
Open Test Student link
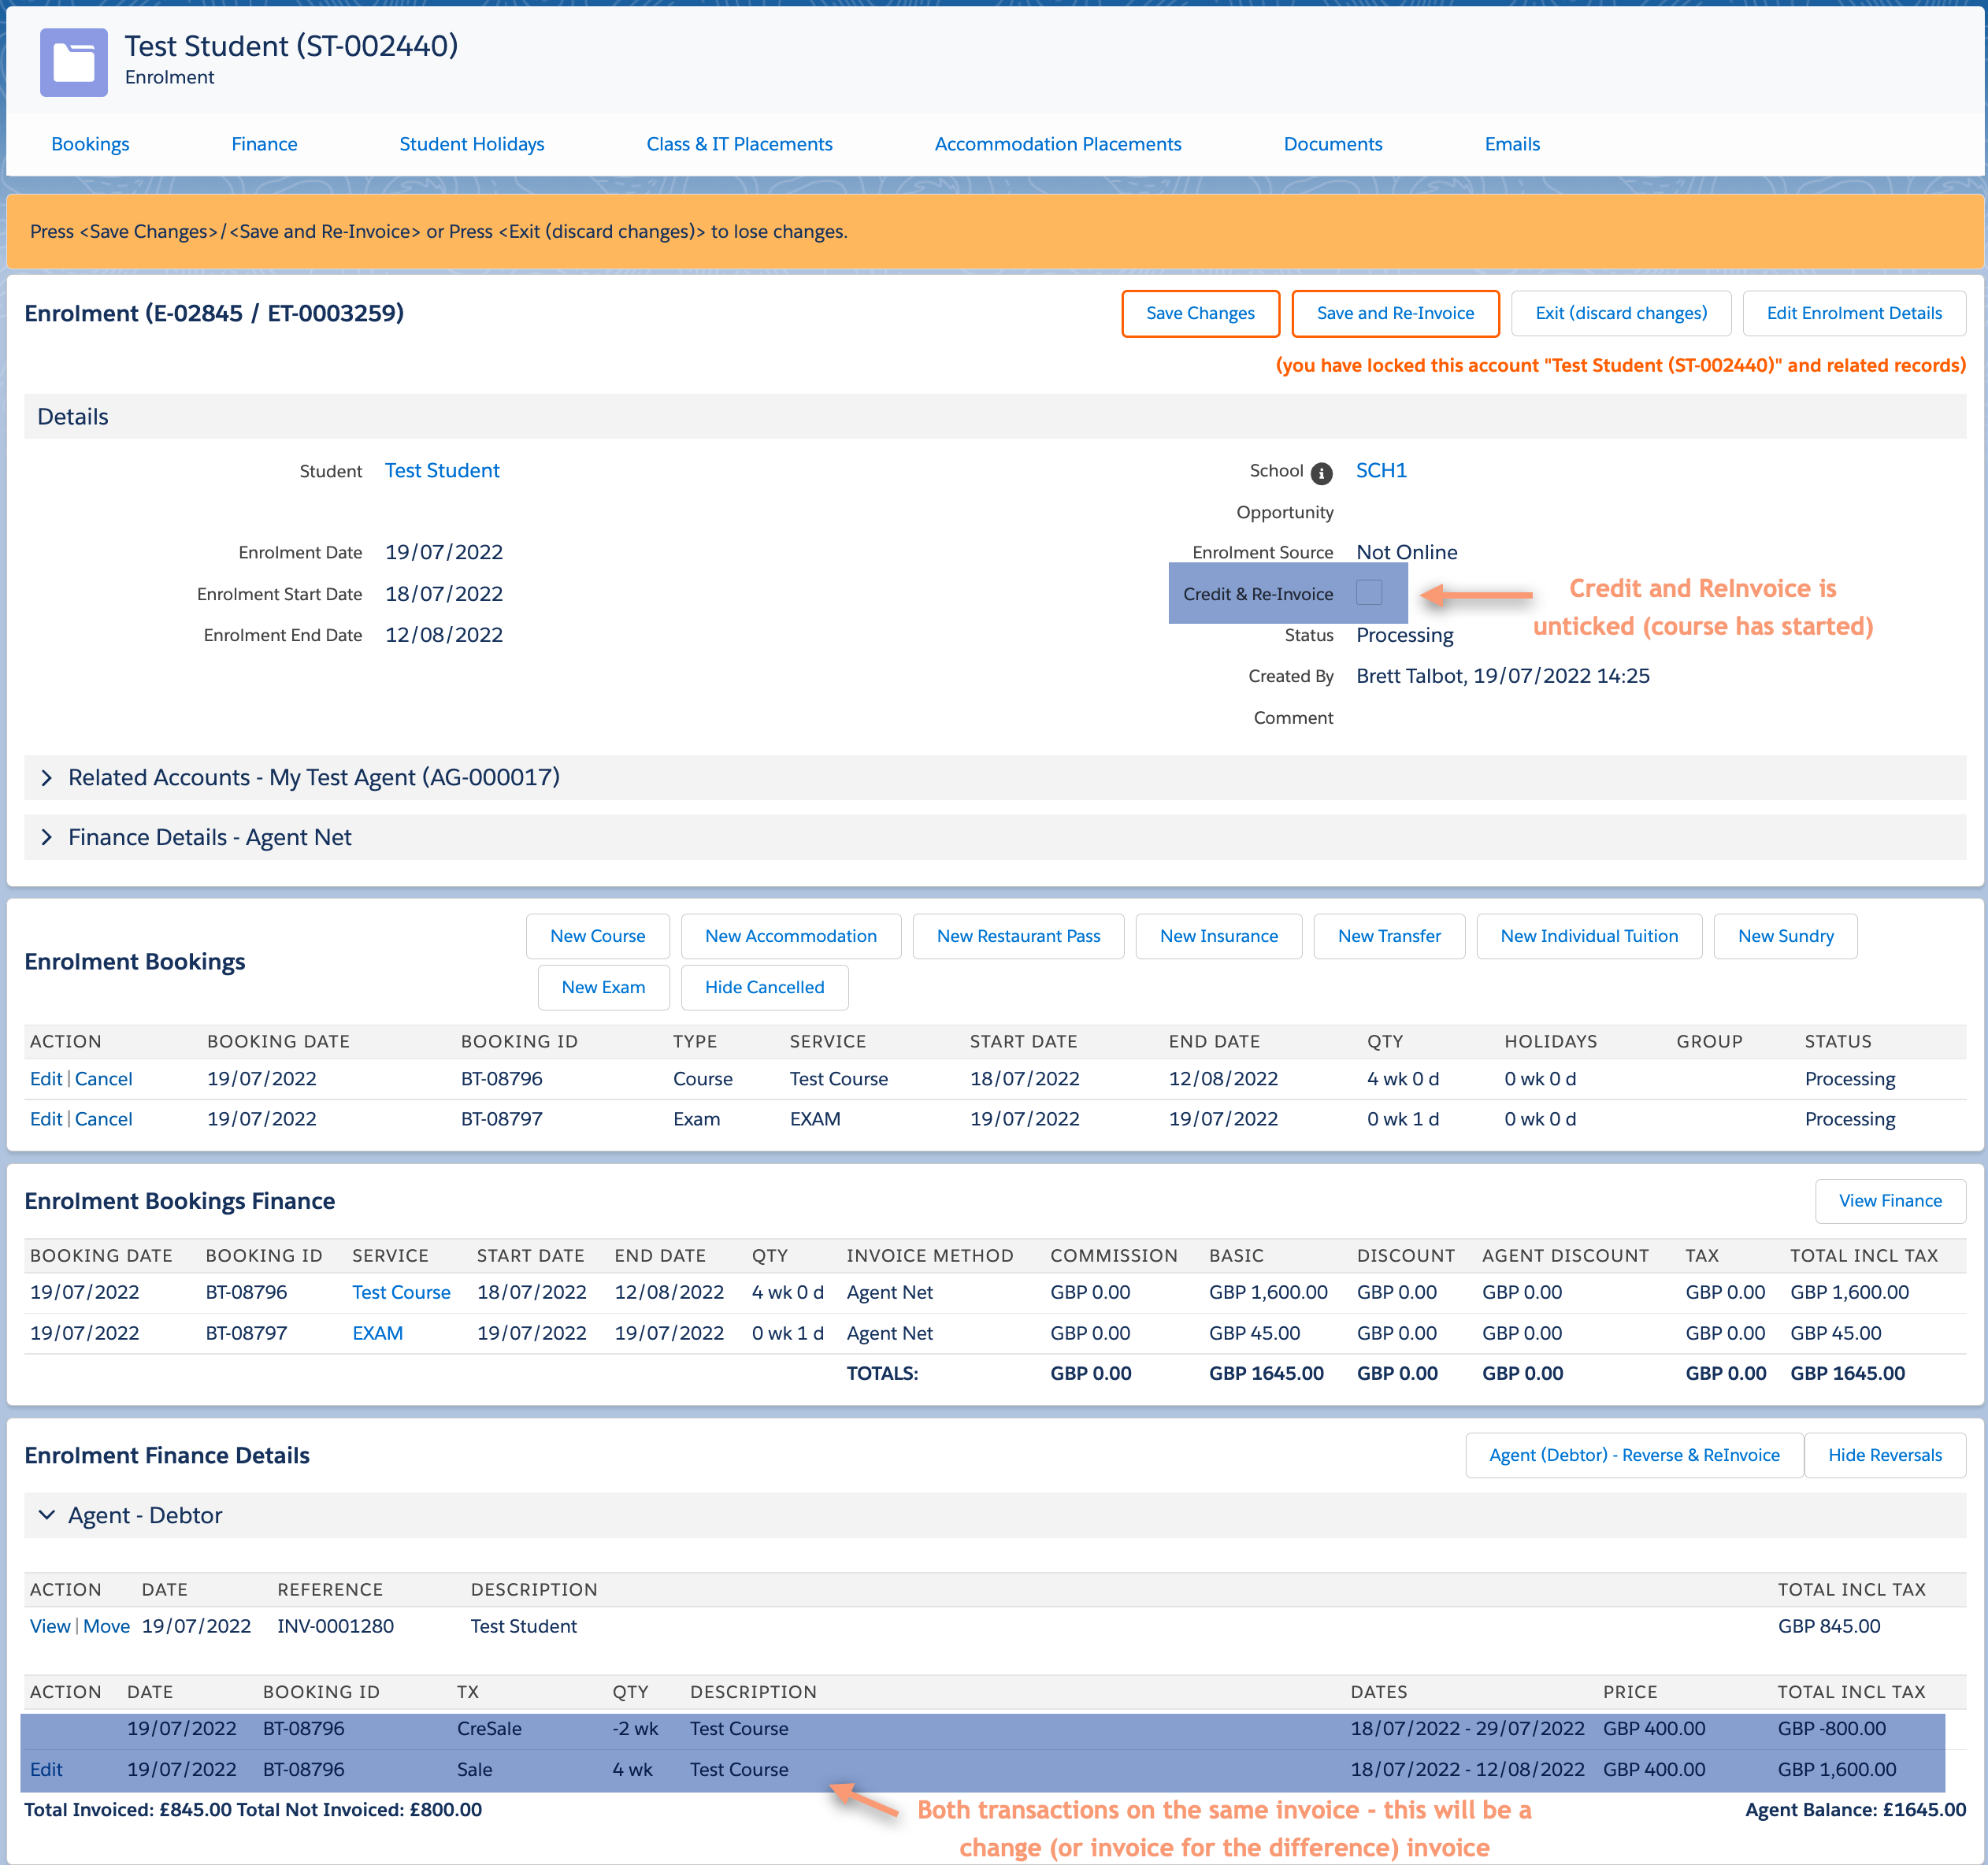click(x=441, y=470)
